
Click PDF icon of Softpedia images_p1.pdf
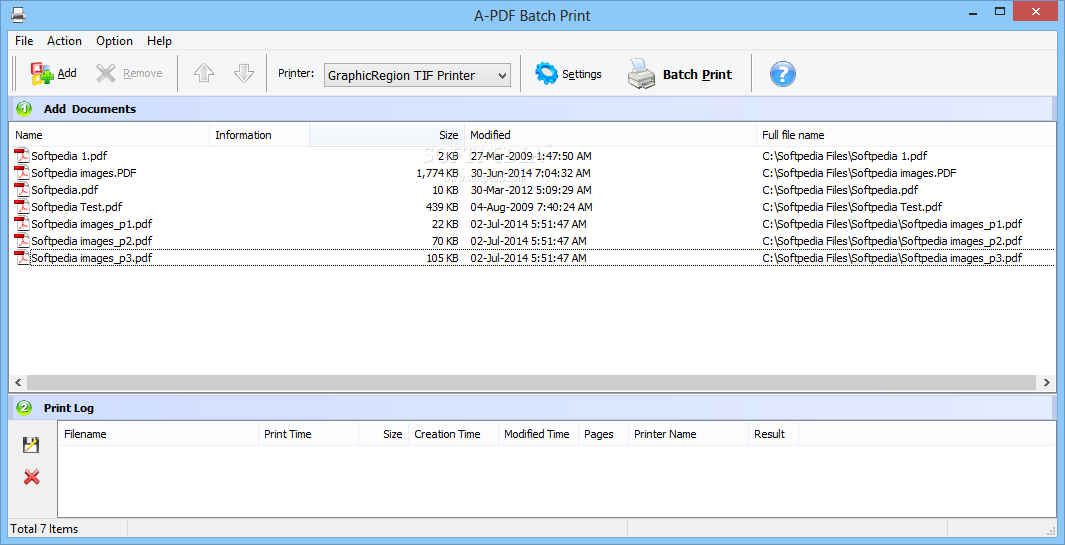[x=22, y=224]
